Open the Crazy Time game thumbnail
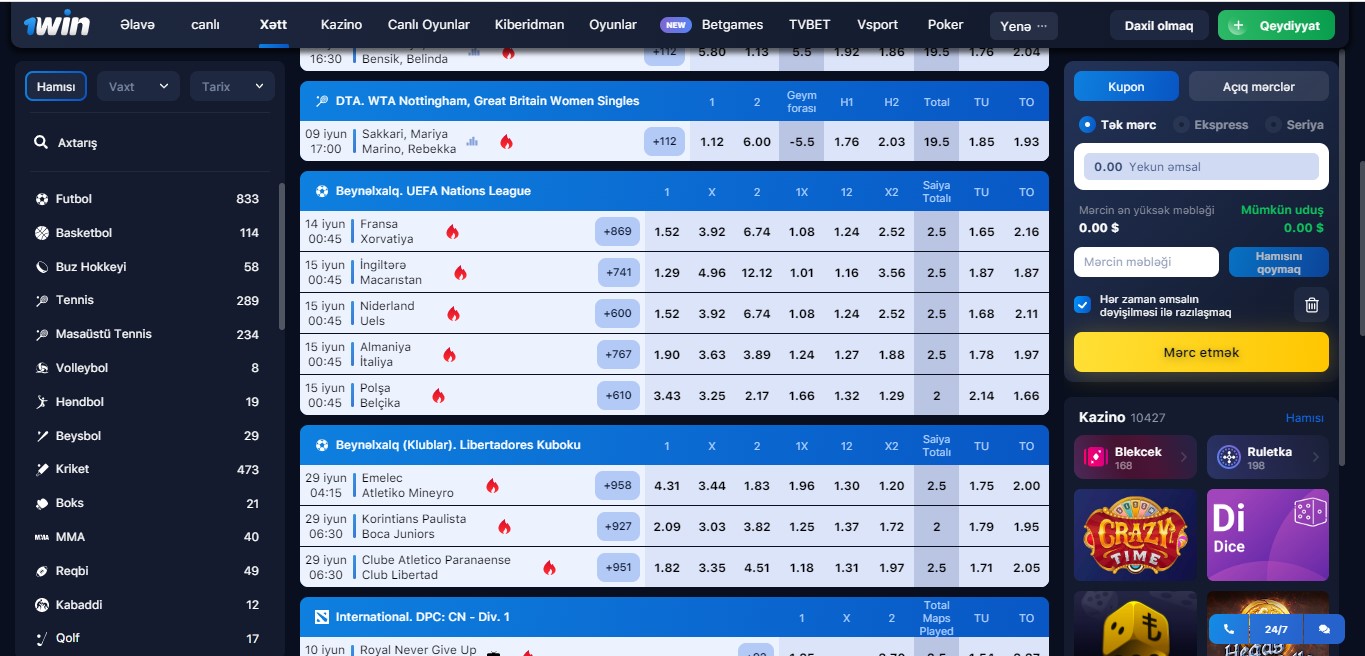The width and height of the screenshot is (1365, 656). pyautogui.click(x=1135, y=535)
